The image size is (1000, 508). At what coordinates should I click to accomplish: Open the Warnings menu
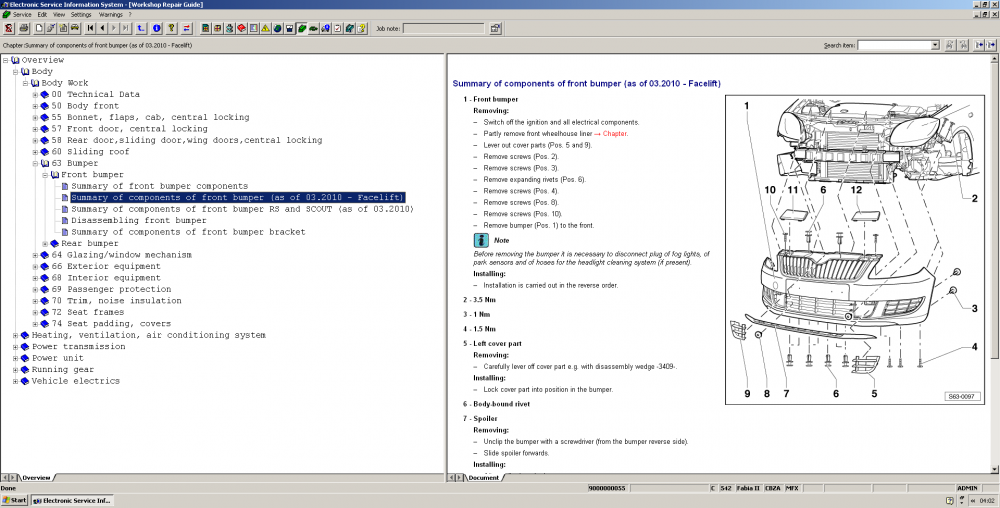(111, 14)
